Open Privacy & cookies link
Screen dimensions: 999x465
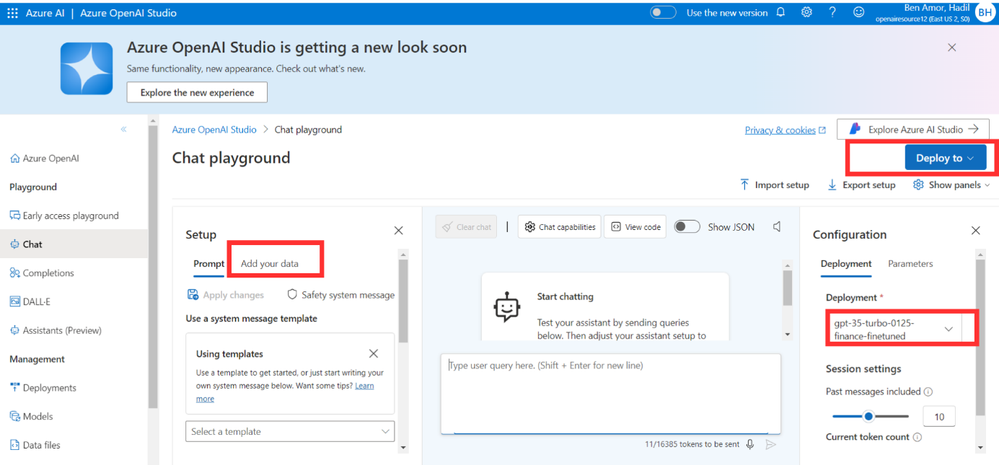coord(785,130)
